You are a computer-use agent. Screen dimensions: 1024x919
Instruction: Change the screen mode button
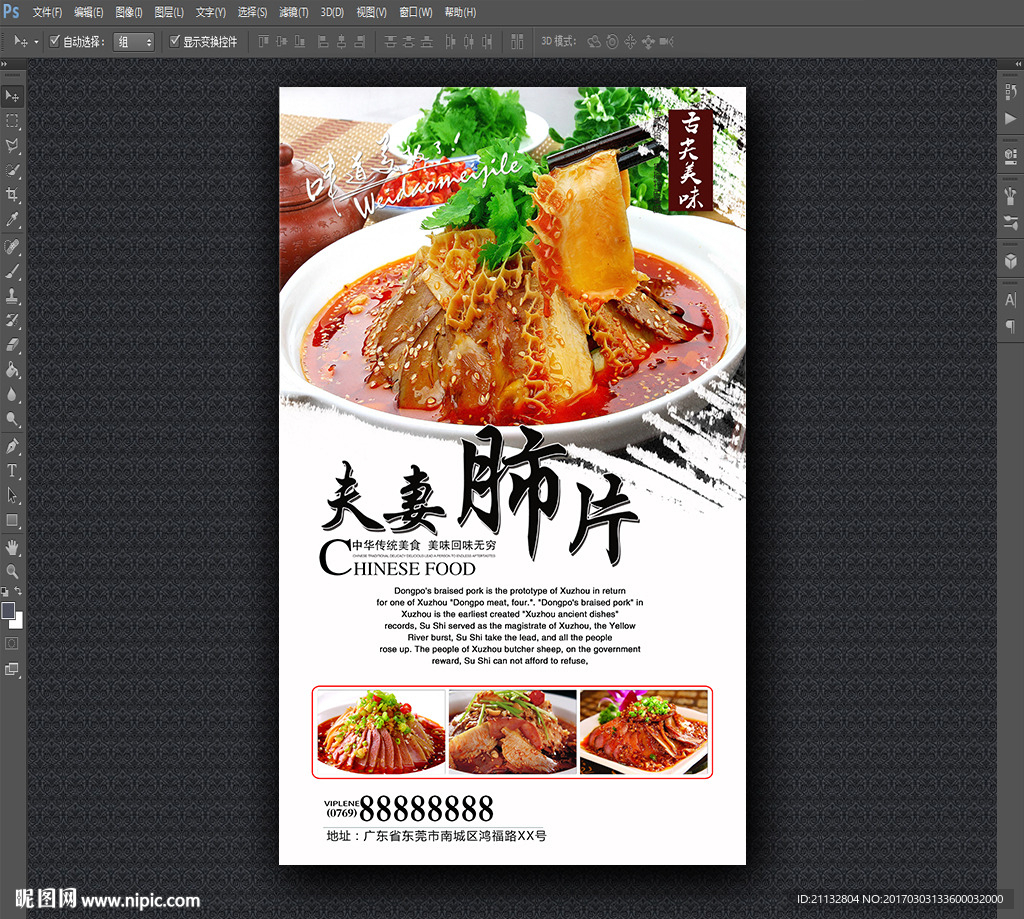point(11,669)
